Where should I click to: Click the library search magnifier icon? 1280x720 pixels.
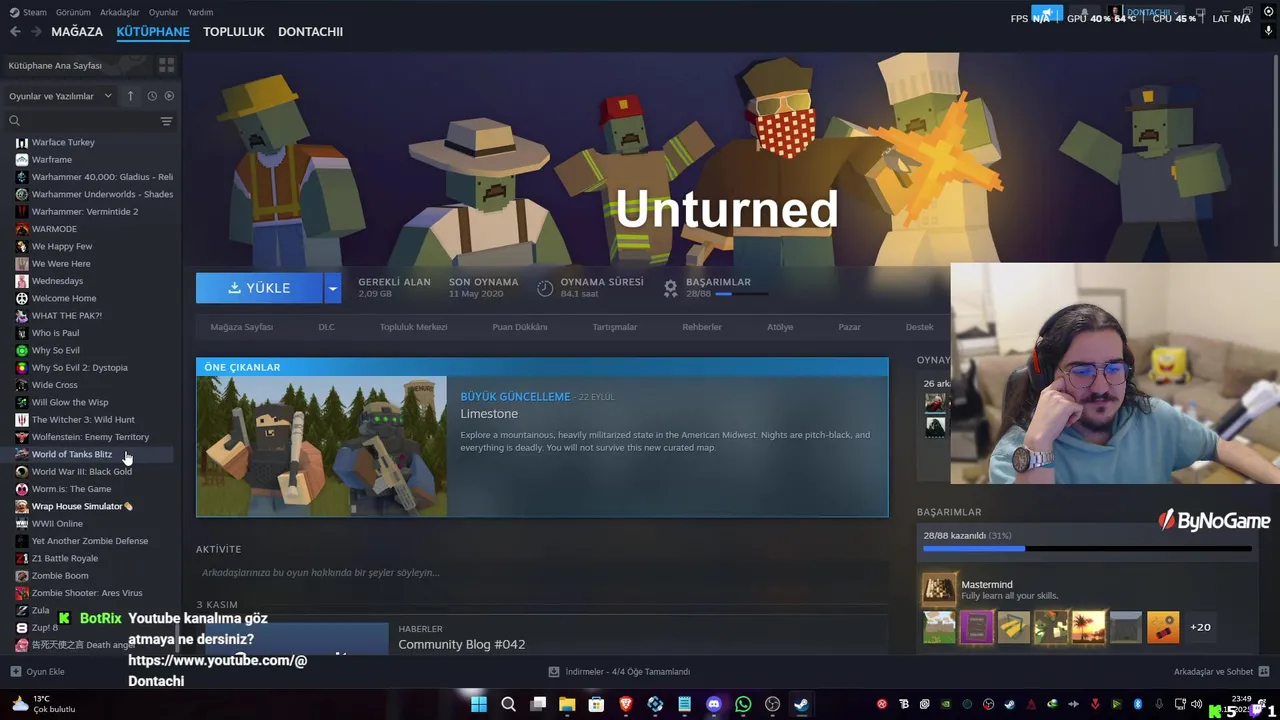point(14,121)
